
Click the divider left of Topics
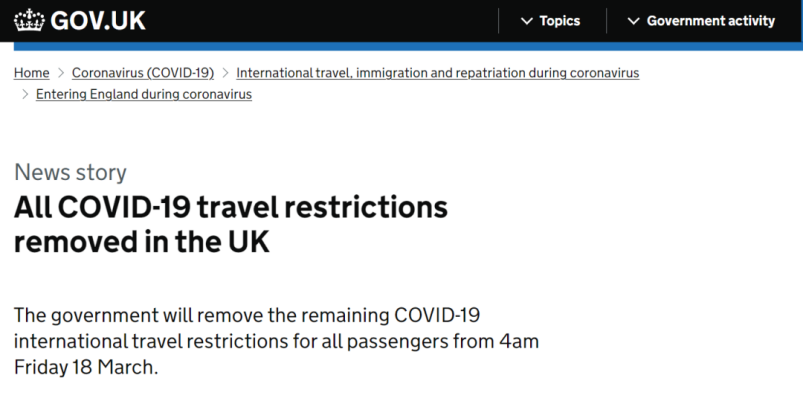498,21
